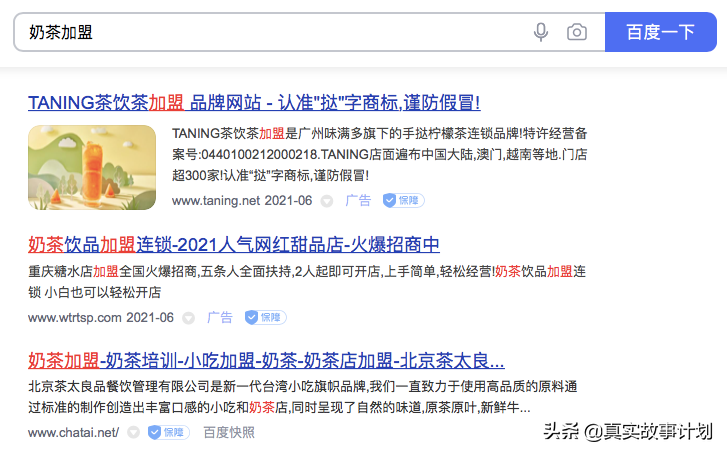Expand dropdown arrow next to www.wtrtsp.com
Screen dimensions: 727x454
[x=188, y=318]
